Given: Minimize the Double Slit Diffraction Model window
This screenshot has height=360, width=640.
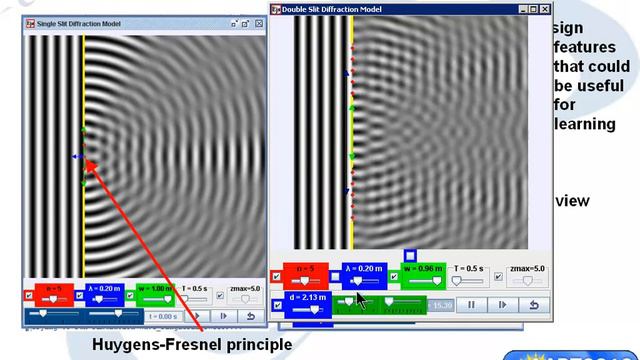Looking at the screenshot, I should click(x=523, y=9).
